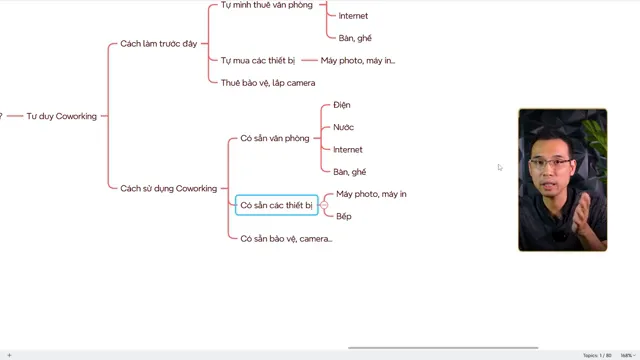Add a new sheet with plus icon

pyautogui.click(x=9, y=356)
